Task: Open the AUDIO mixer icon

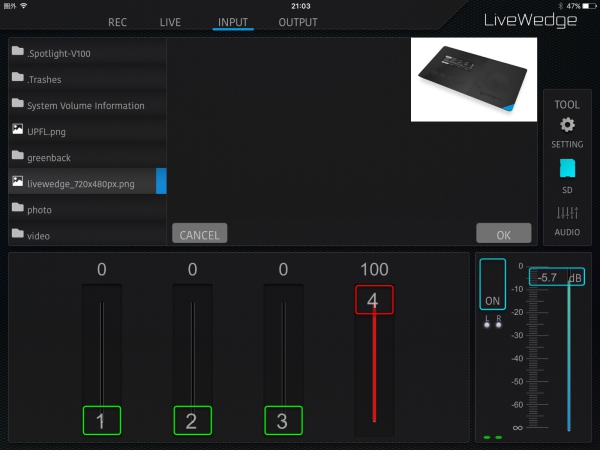Action: tap(567, 213)
